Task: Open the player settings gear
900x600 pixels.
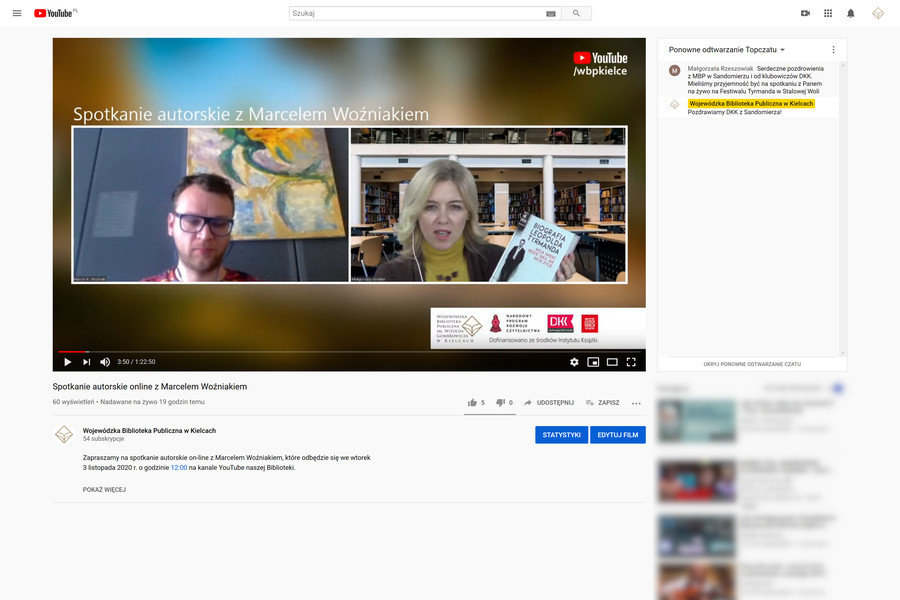Action: coord(574,362)
